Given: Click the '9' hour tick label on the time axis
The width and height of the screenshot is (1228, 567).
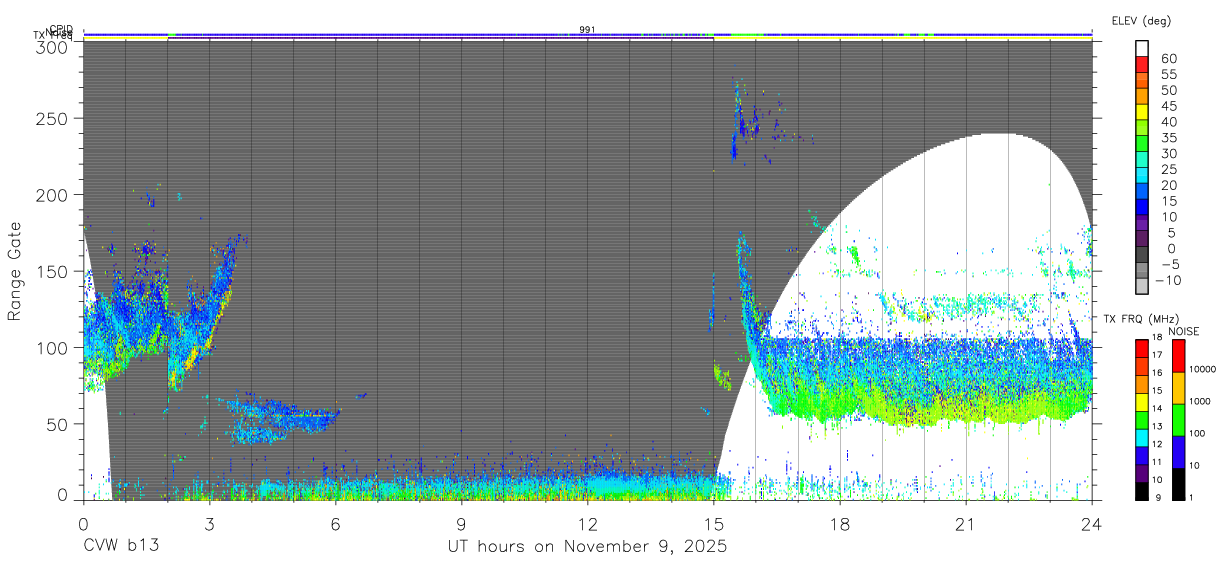Looking at the screenshot, I should (461, 523).
